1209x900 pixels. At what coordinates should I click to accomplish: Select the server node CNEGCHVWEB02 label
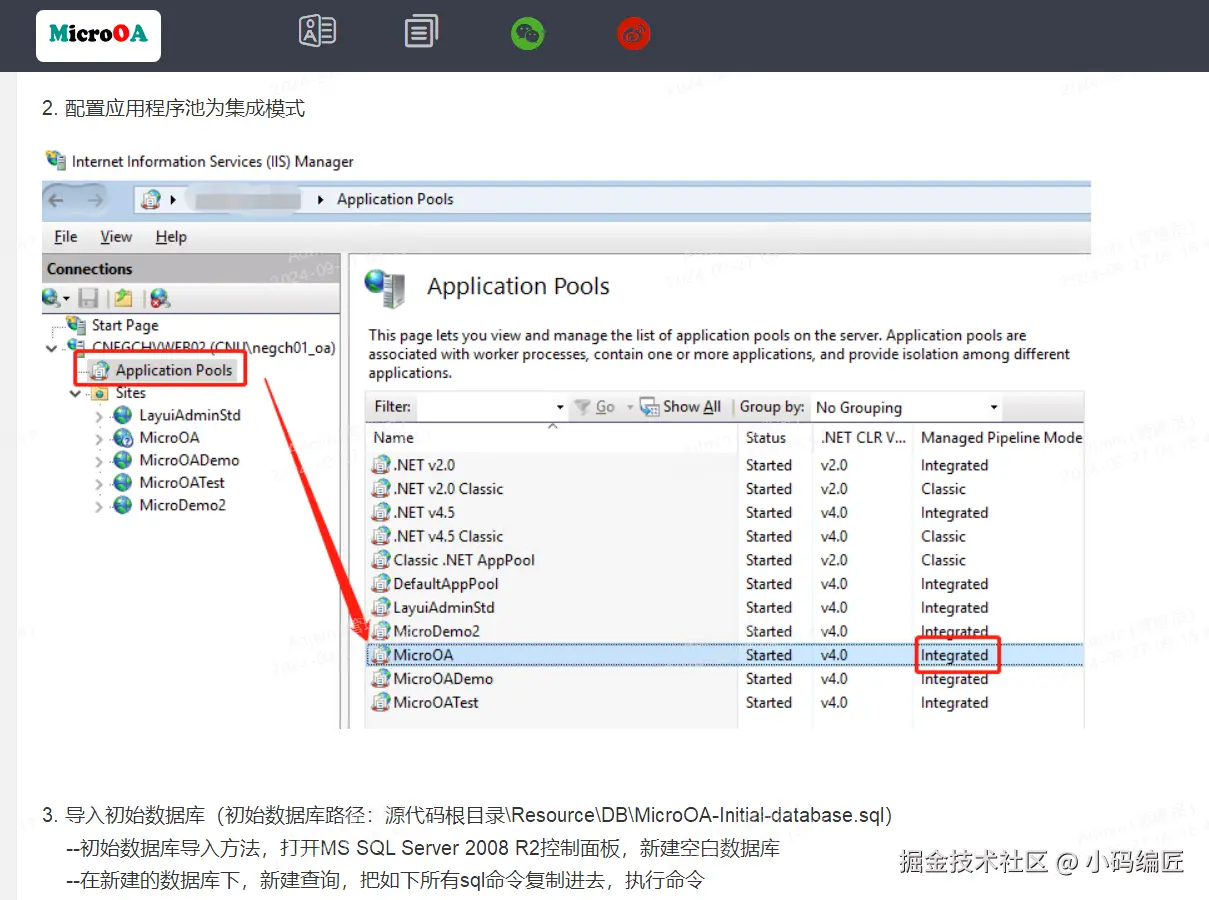click(213, 347)
